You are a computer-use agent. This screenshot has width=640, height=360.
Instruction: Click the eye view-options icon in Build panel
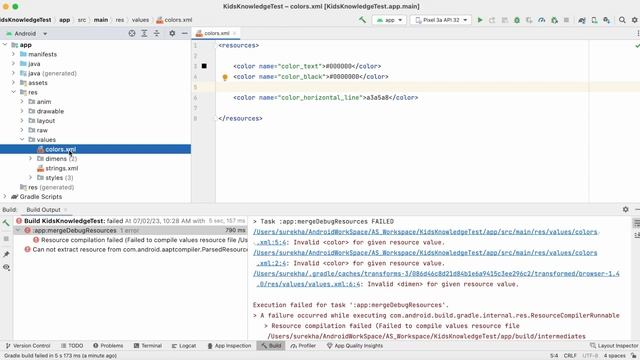6,267
